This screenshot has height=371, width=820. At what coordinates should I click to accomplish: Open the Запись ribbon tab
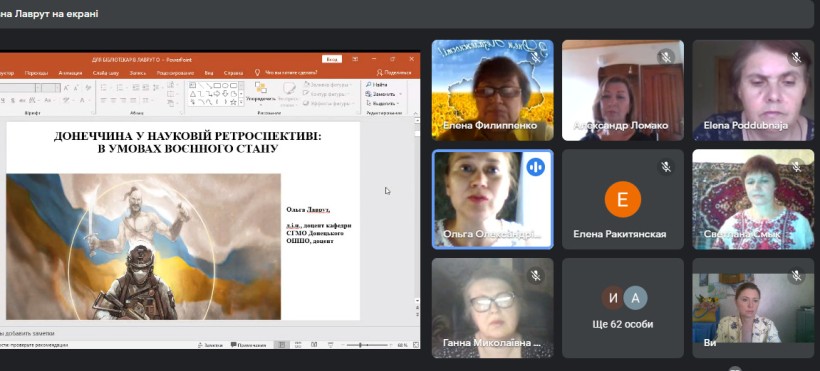138,73
